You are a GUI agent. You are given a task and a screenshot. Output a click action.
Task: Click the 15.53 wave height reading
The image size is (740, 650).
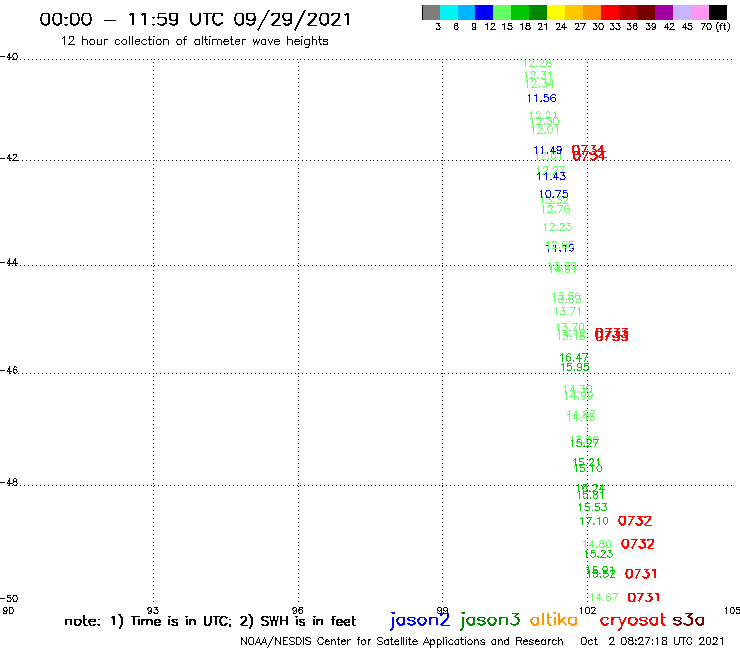pyautogui.click(x=593, y=507)
